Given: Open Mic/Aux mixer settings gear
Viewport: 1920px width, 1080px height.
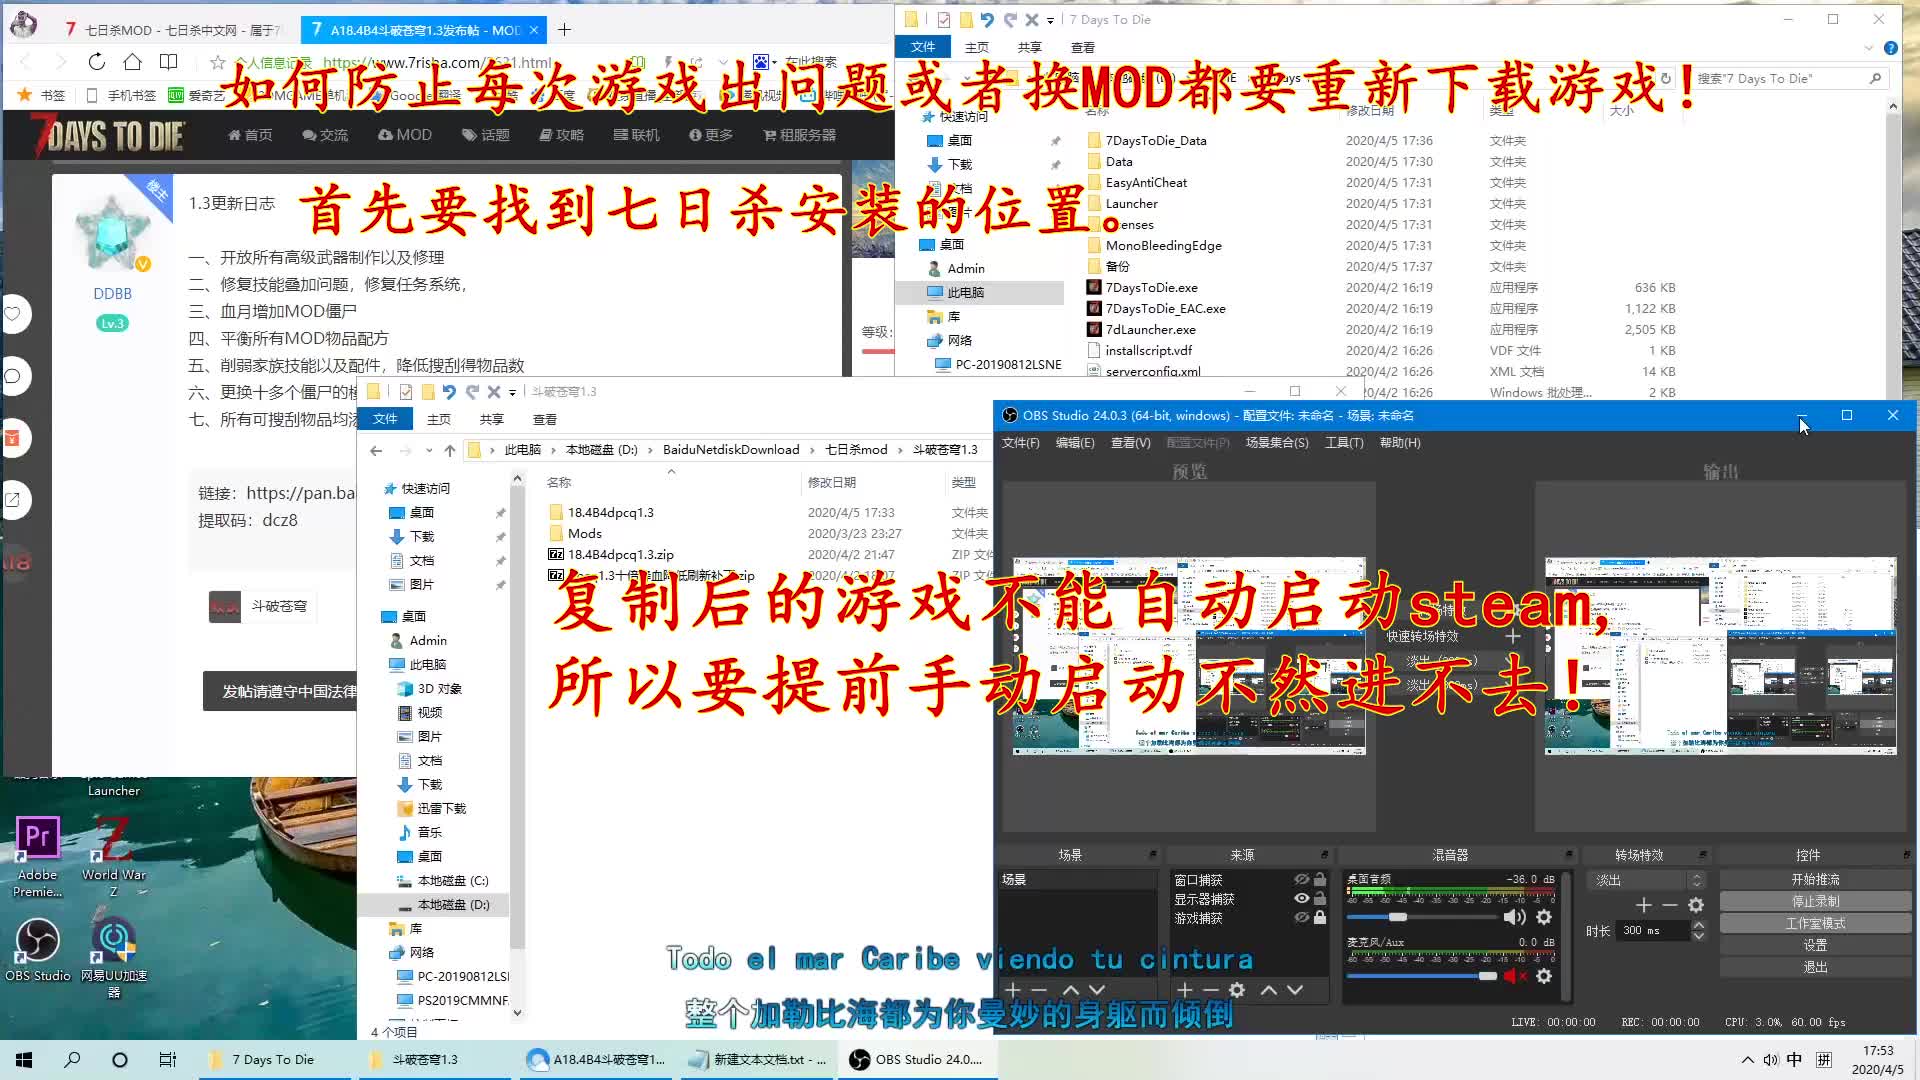Looking at the screenshot, I should pos(1544,976).
